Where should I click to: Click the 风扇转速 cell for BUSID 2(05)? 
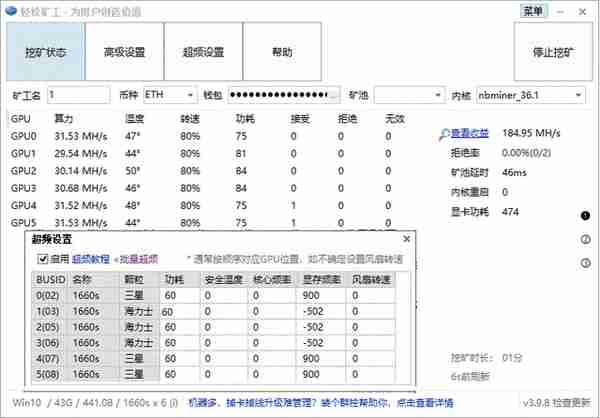tap(371, 327)
